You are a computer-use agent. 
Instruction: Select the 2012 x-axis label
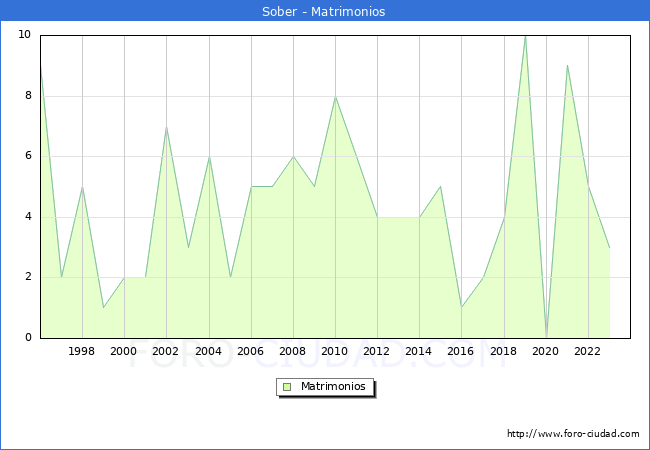coord(376,351)
